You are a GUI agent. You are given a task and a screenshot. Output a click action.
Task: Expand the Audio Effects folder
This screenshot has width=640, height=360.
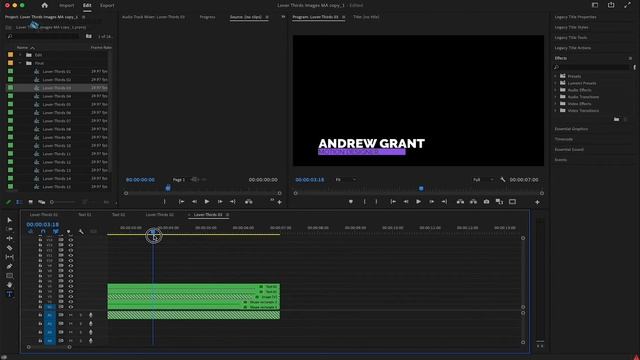556,90
